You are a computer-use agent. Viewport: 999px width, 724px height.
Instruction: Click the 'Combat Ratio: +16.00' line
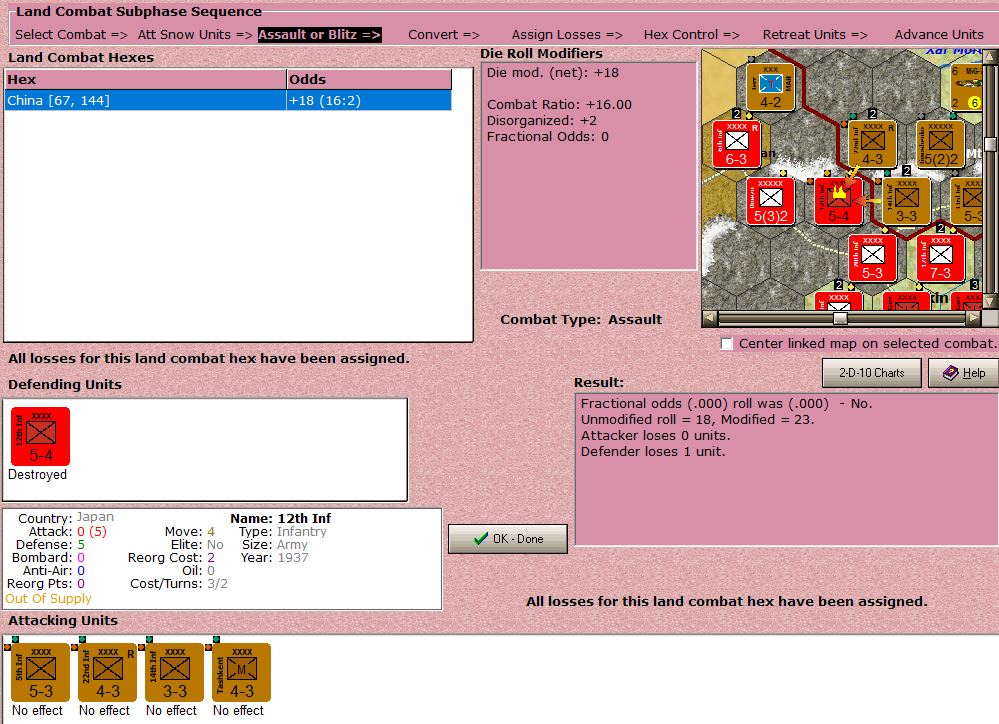pos(559,105)
